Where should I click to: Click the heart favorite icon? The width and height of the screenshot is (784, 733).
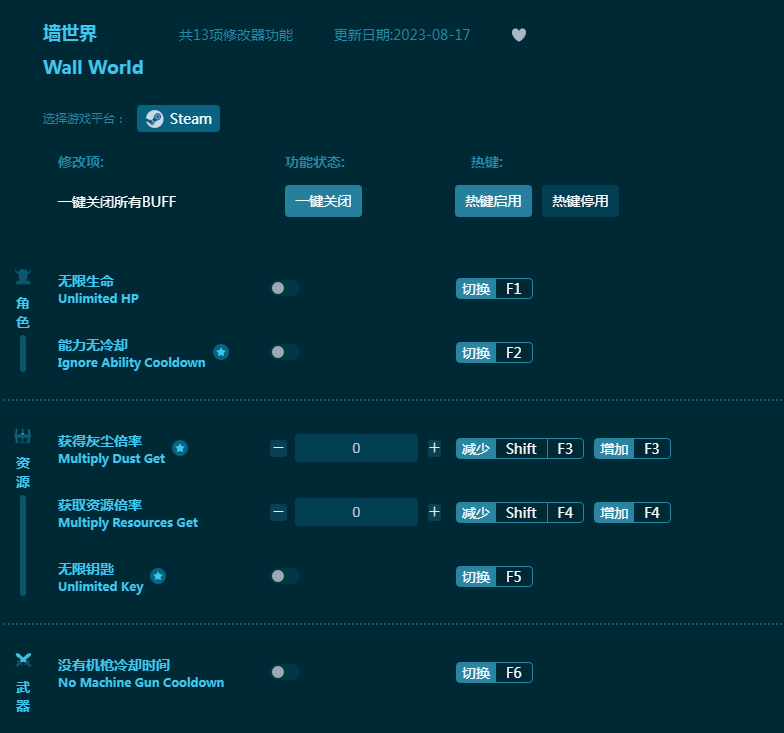pos(518,35)
